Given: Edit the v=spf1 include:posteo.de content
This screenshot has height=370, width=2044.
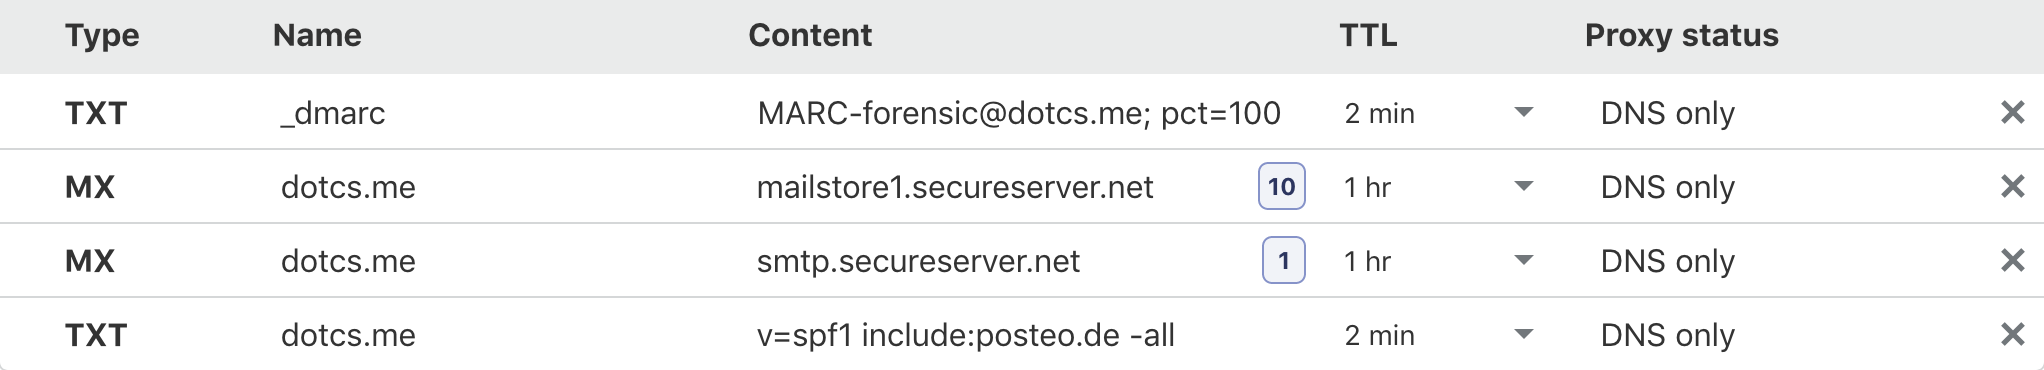Looking at the screenshot, I should (x=965, y=335).
